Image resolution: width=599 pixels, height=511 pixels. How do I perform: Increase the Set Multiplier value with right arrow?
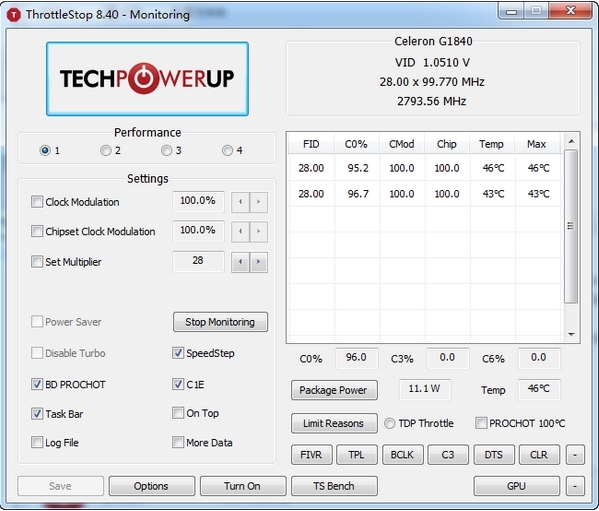pos(259,262)
